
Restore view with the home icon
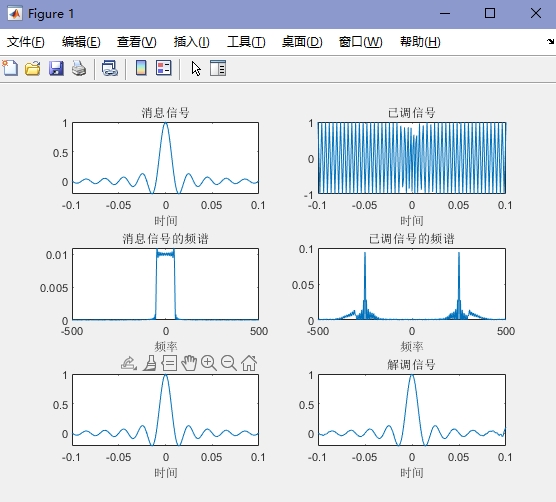249,363
